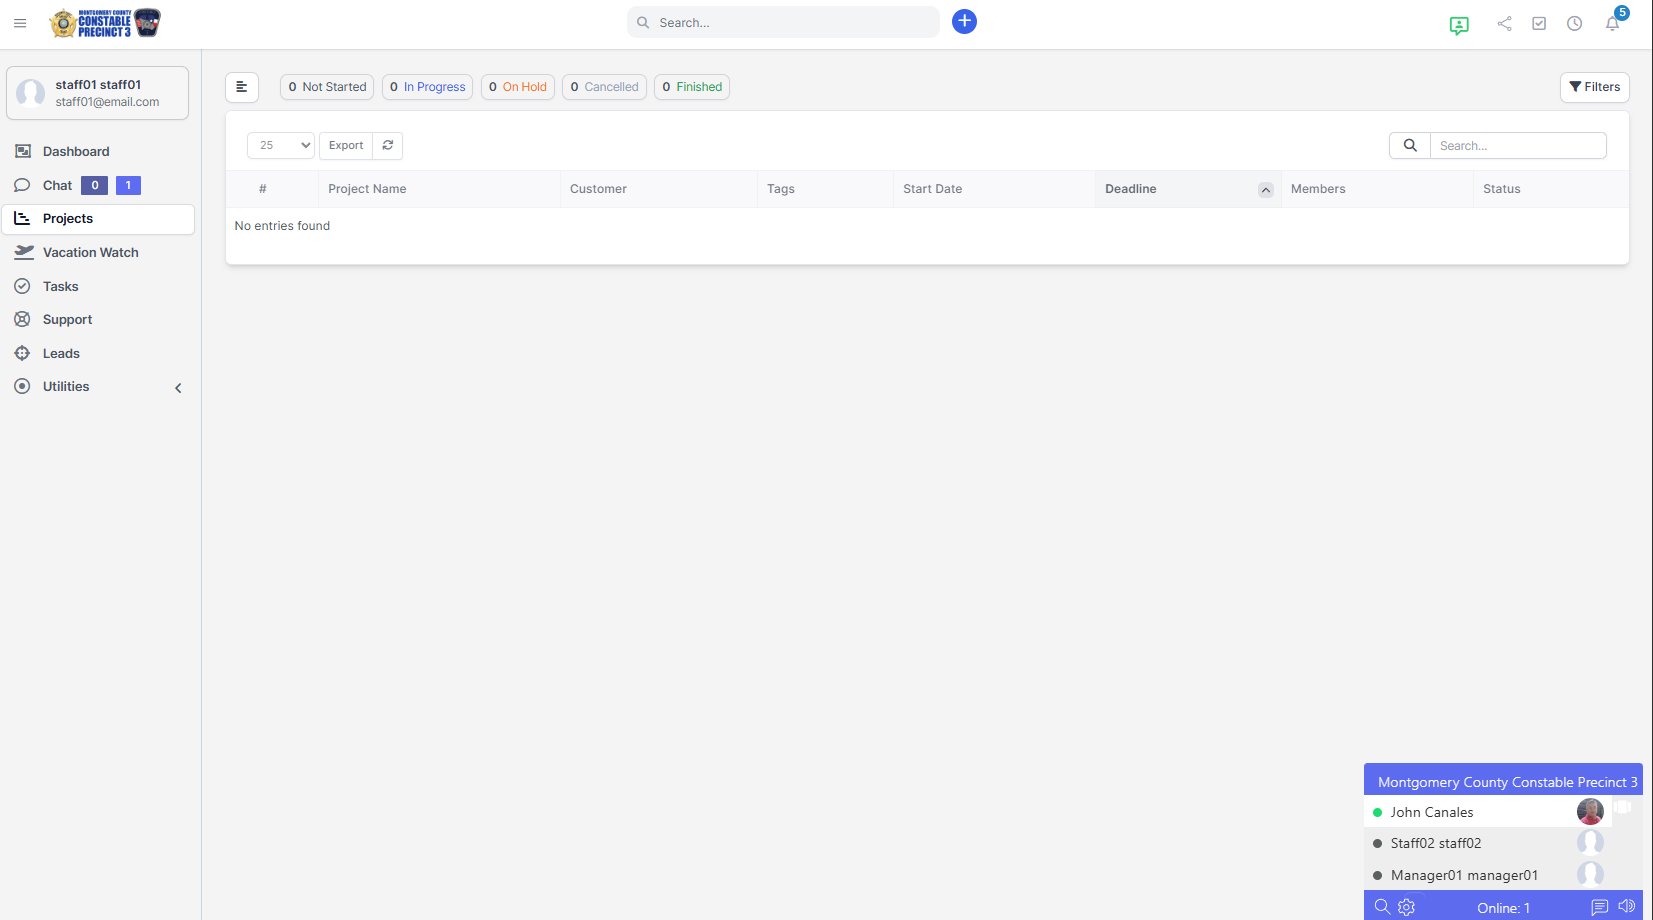Open the 25 entries per page dropdown

(x=281, y=145)
